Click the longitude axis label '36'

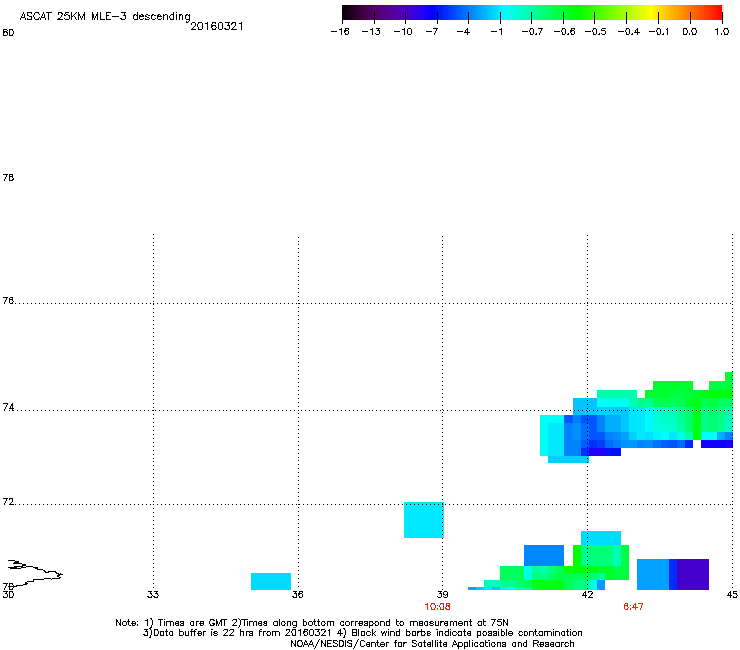click(x=297, y=595)
